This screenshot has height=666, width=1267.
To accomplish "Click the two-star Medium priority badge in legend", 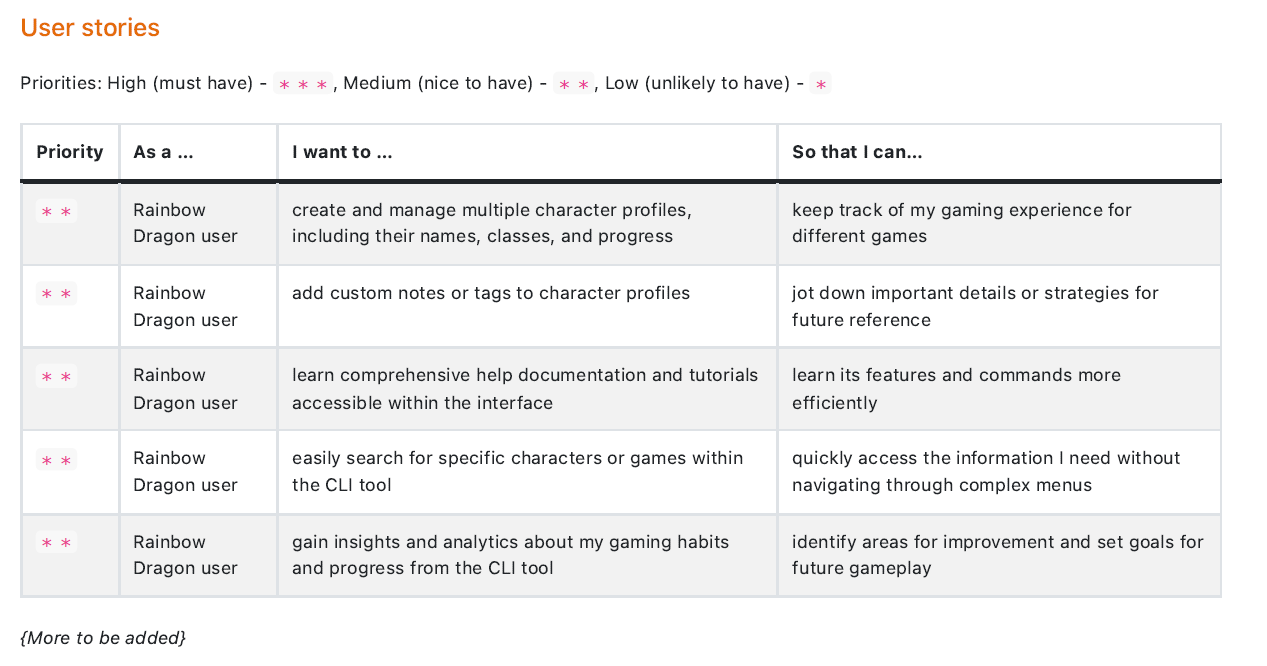I will pyautogui.click(x=574, y=84).
